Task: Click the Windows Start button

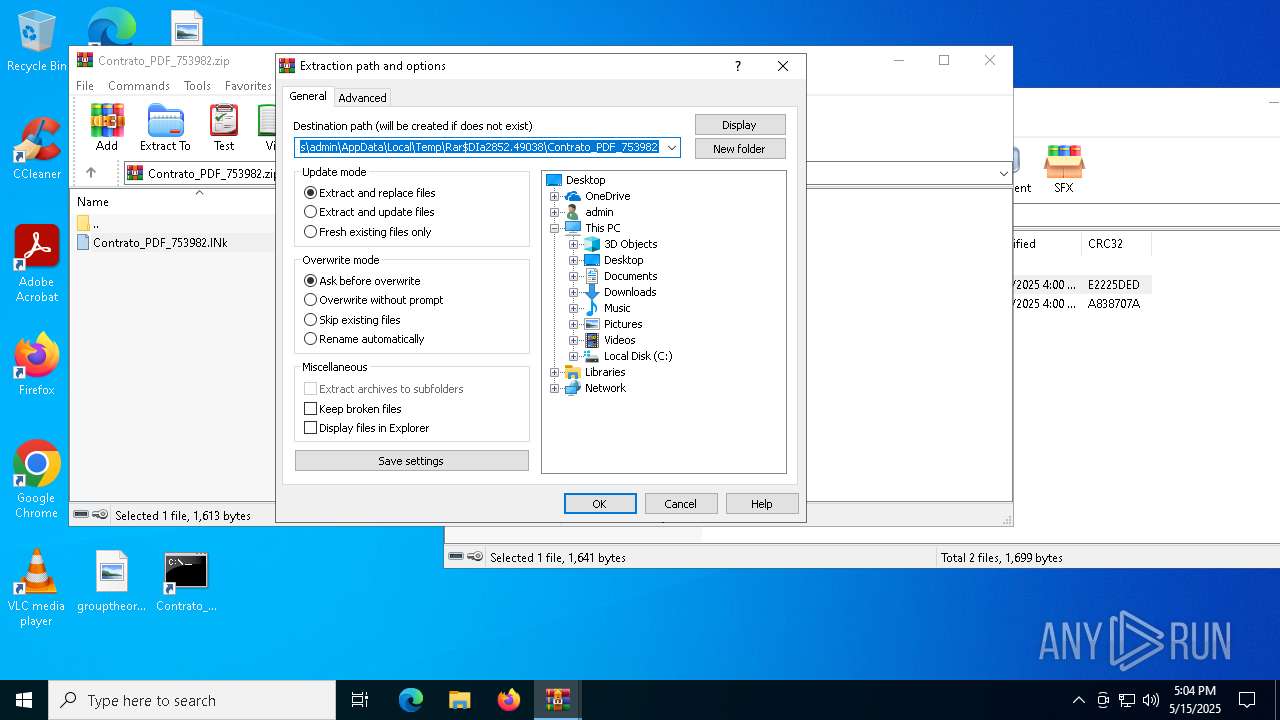Action: pos(24,700)
